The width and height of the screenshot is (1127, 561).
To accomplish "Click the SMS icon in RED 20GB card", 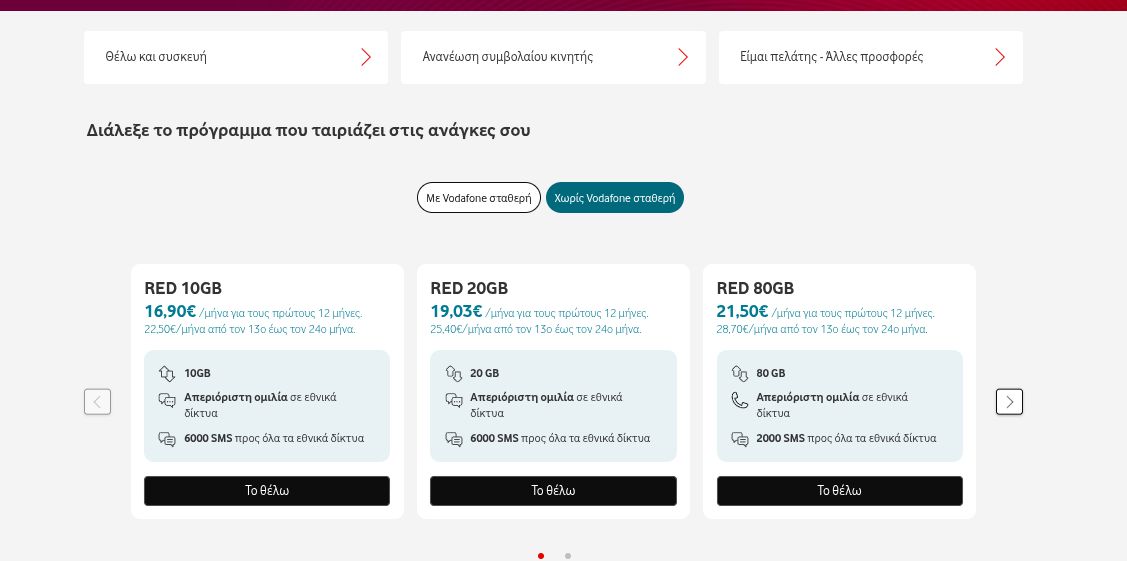I will click(453, 439).
